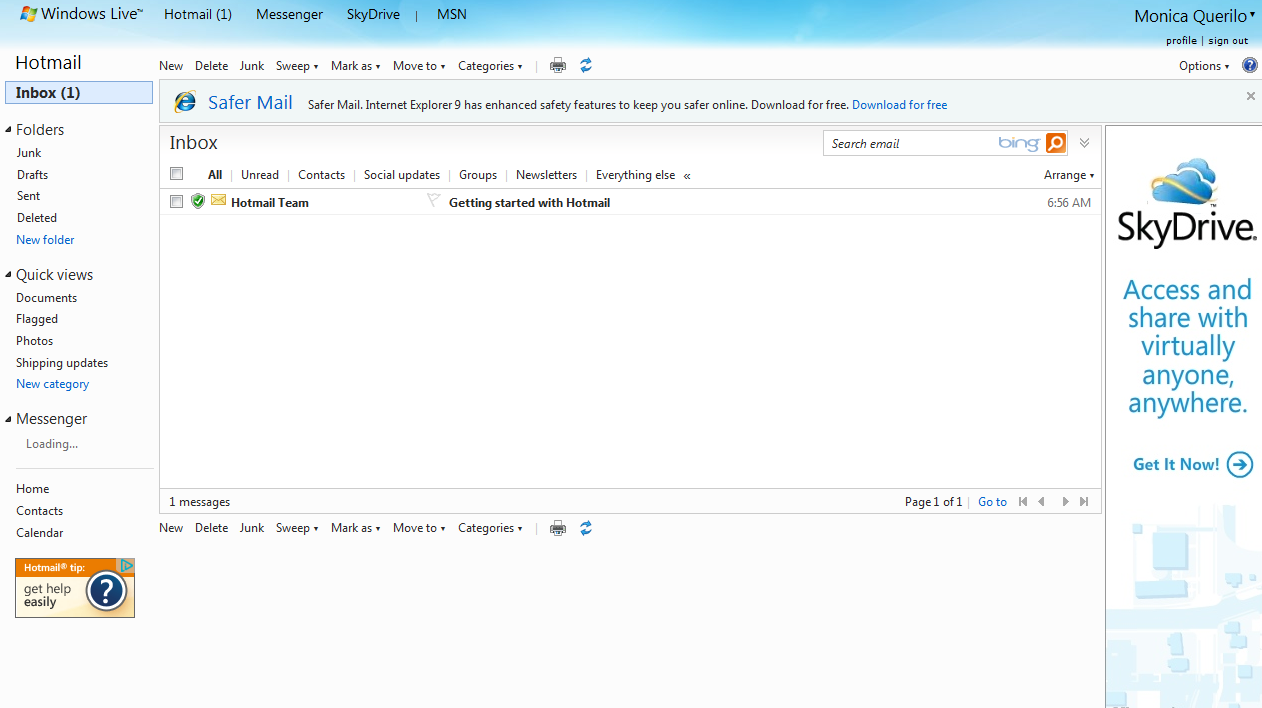
Task: Open MSN in the header
Action: pyautogui.click(x=452, y=14)
